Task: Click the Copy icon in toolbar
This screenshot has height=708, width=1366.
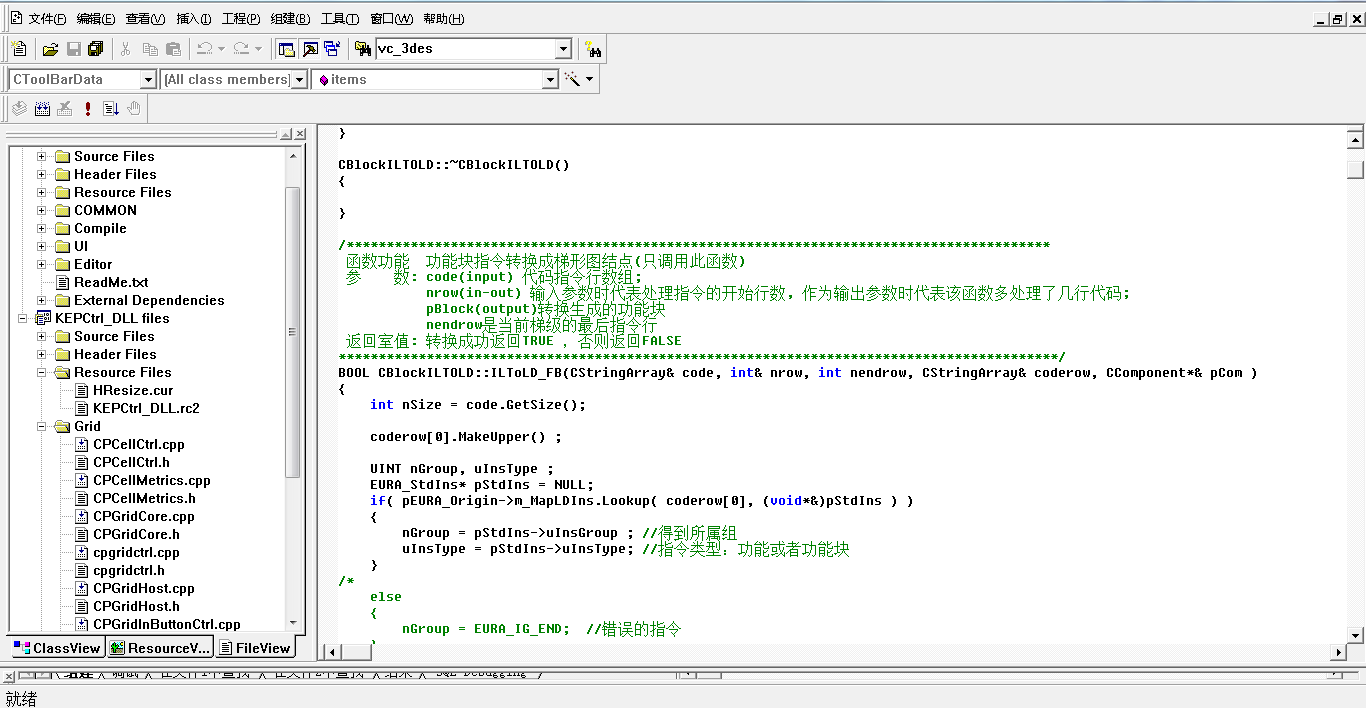Action: coord(150,48)
